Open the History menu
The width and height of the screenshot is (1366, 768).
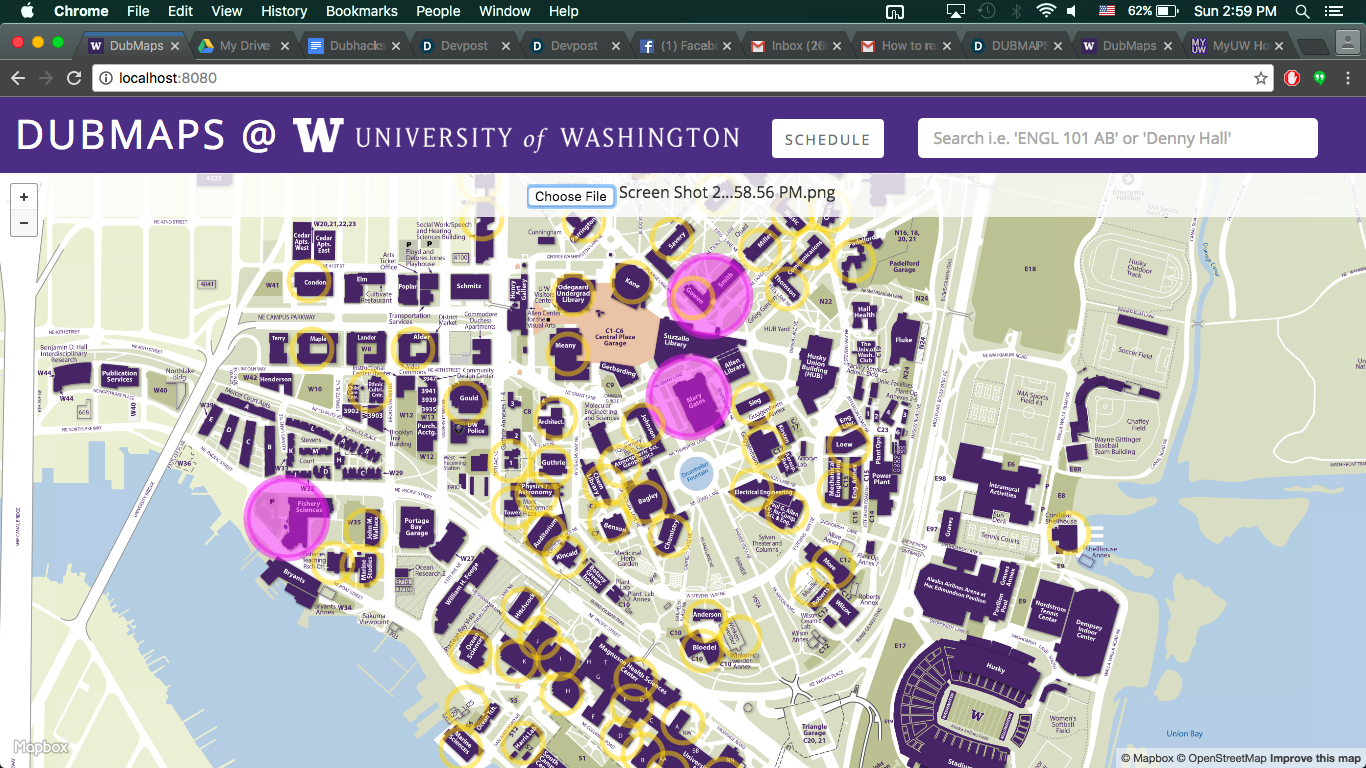point(284,11)
